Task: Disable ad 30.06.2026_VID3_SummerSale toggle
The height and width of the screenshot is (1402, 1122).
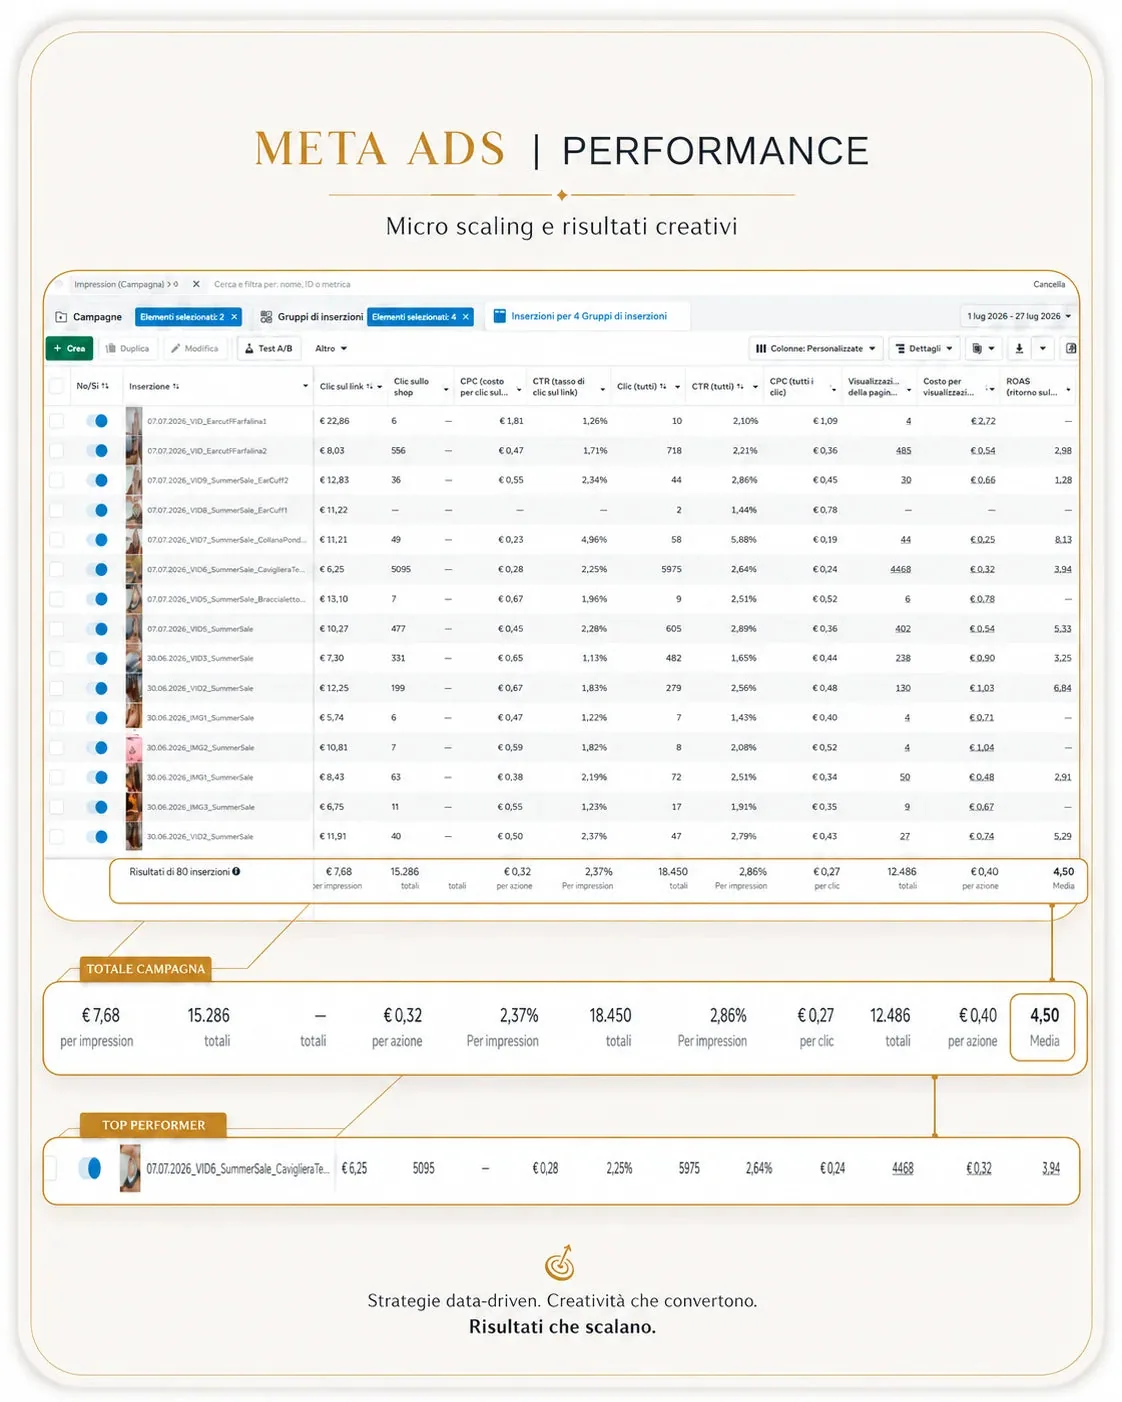Action: (97, 658)
